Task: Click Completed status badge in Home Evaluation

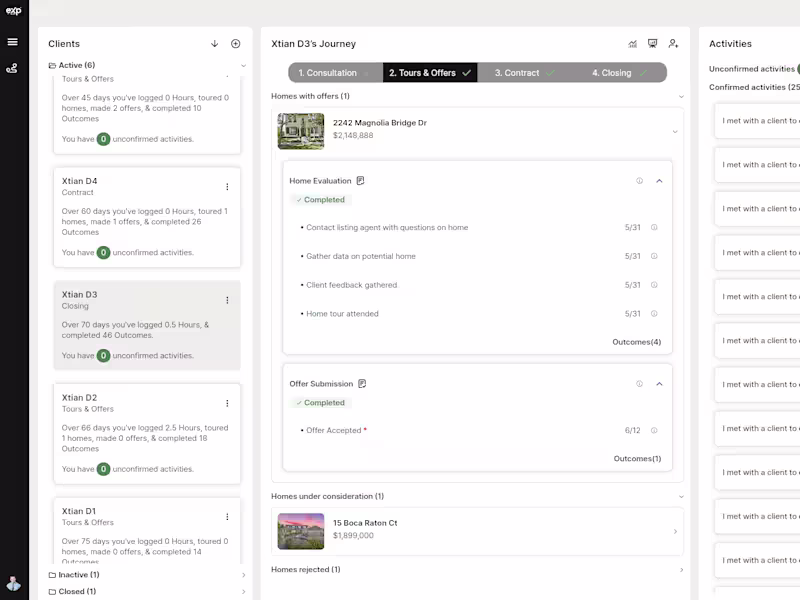Action: tap(320, 199)
